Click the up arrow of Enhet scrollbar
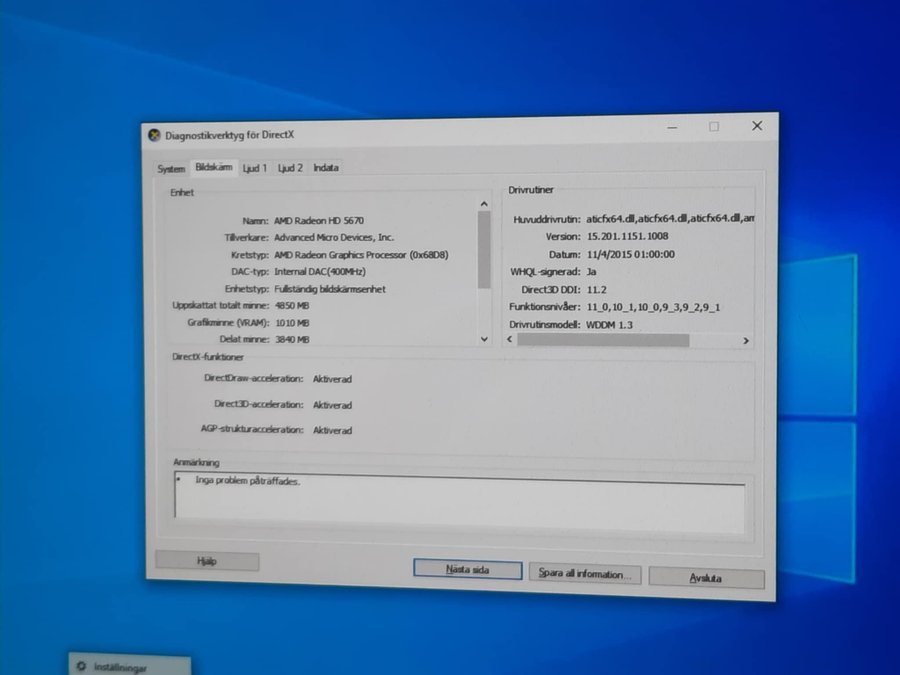This screenshot has height=675, width=900. pos(485,204)
